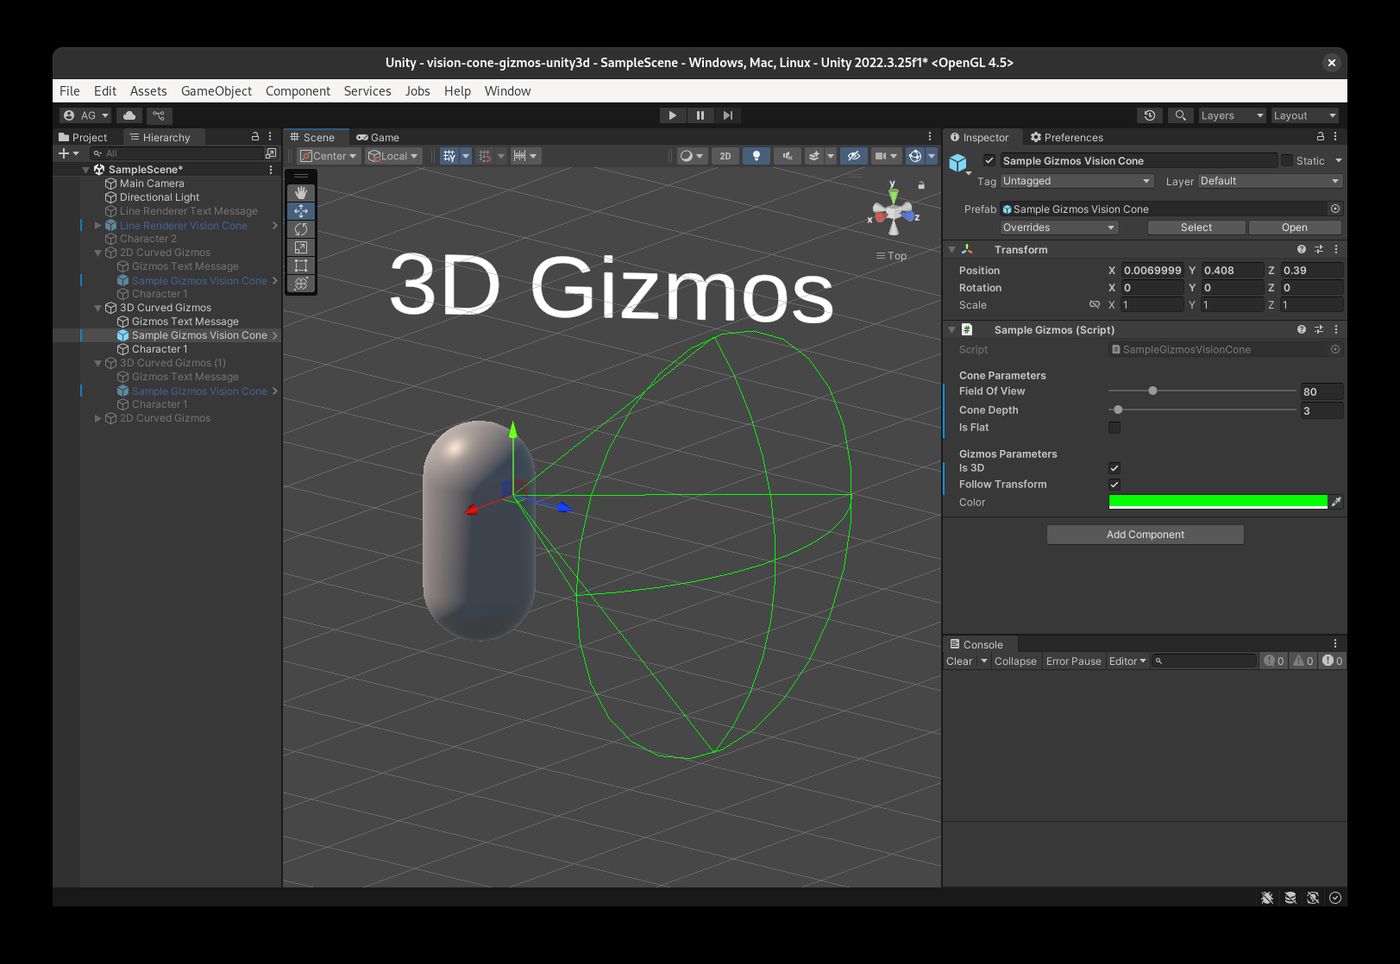Open the prefab Overrides dropdown
This screenshot has width=1400, height=964.
click(x=1059, y=227)
